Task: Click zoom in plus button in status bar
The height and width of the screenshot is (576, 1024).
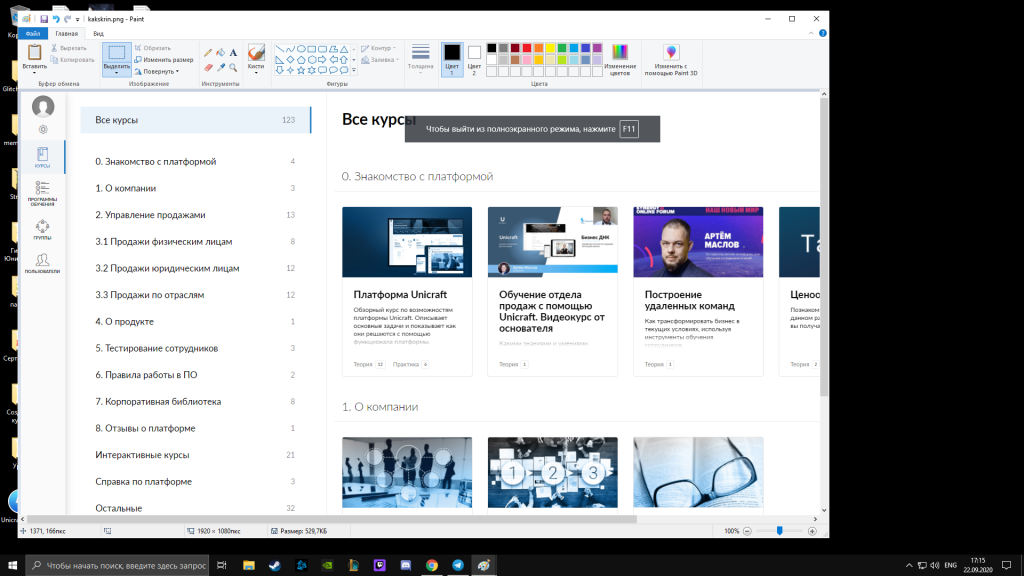Action: 812,531
